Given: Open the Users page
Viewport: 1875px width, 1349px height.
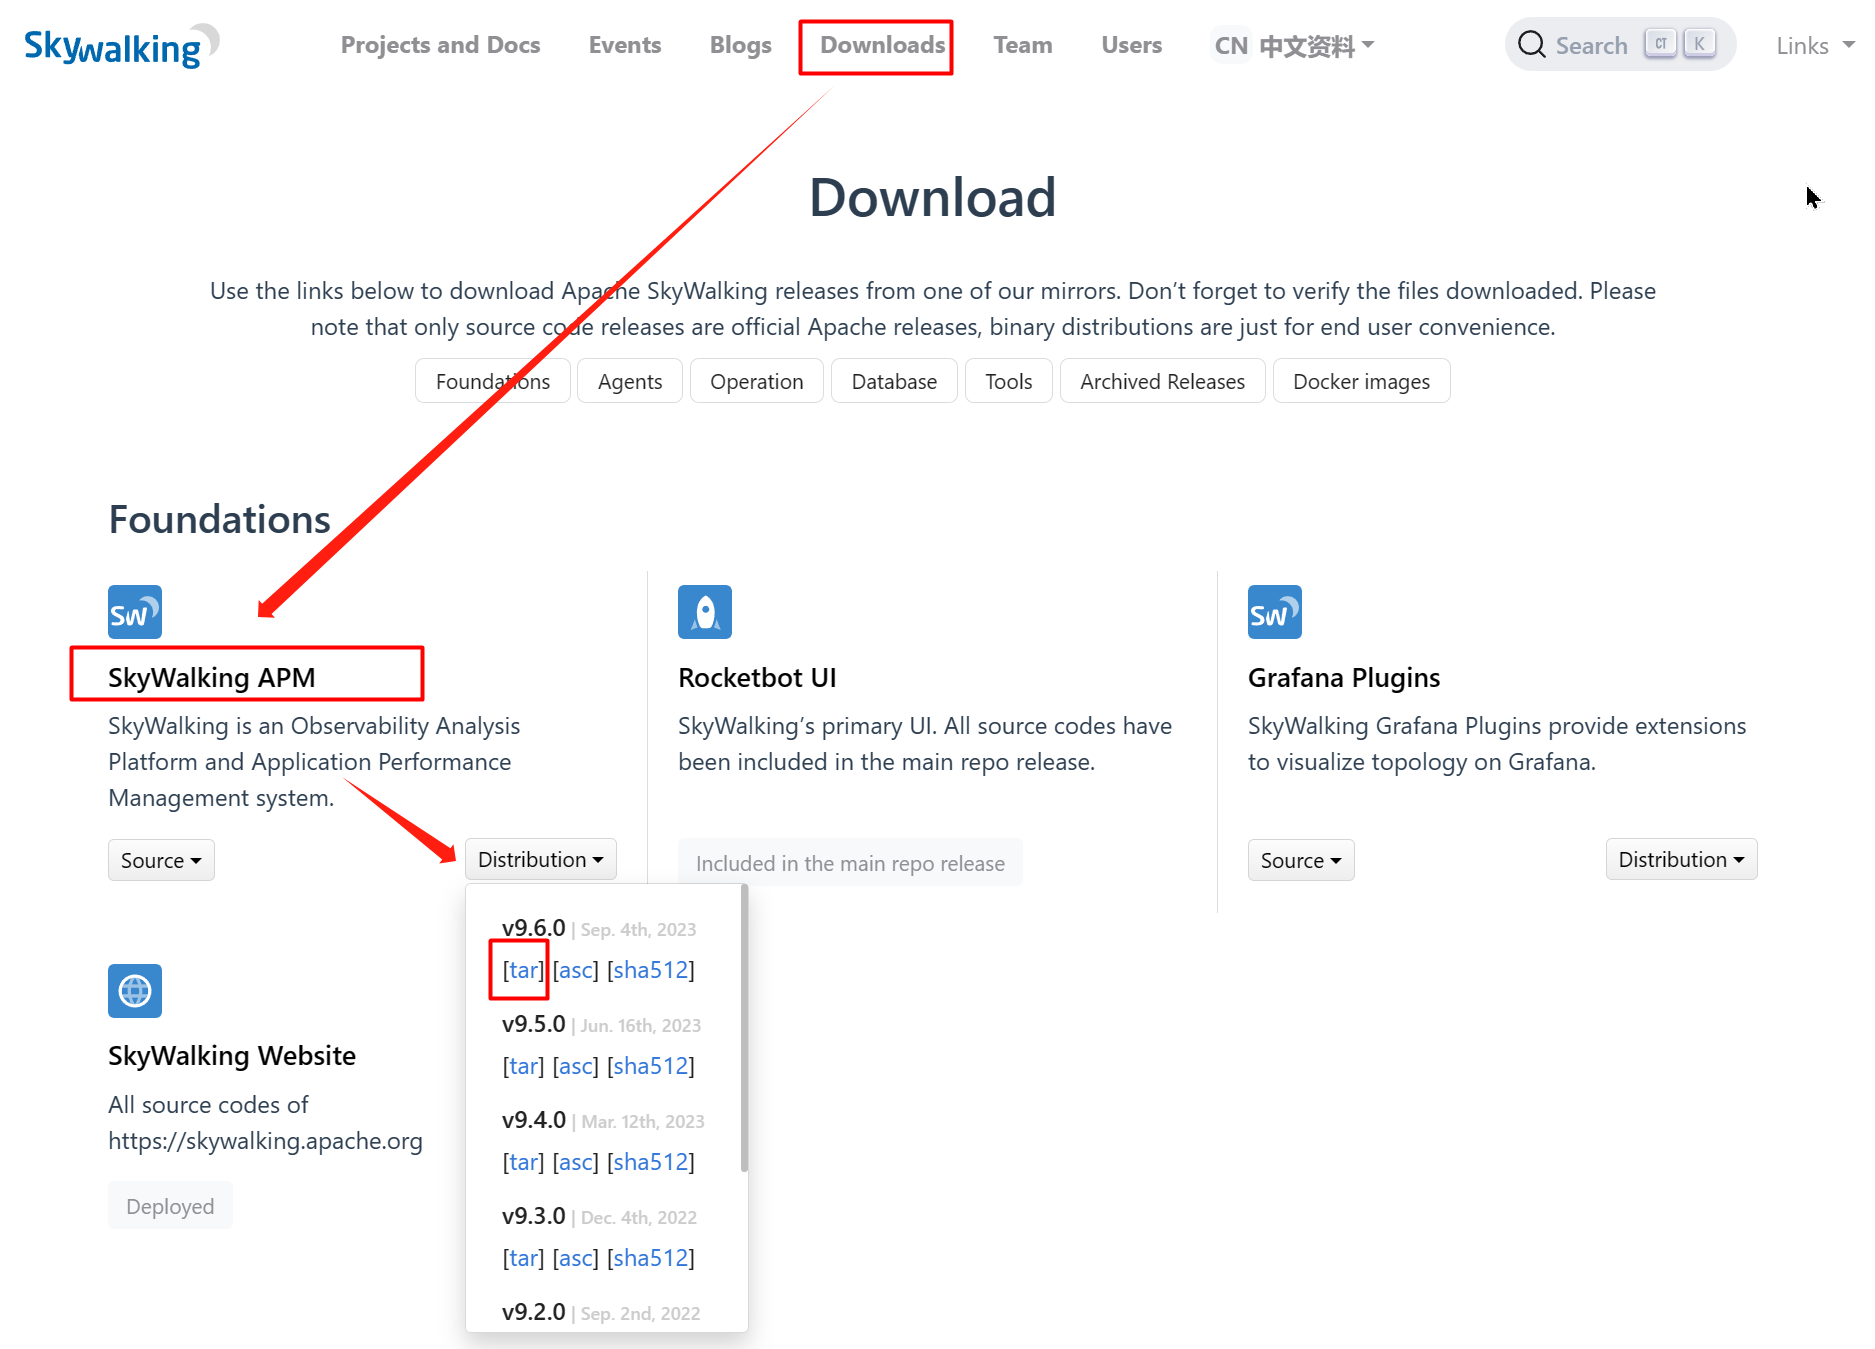Looking at the screenshot, I should (x=1132, y=45).
